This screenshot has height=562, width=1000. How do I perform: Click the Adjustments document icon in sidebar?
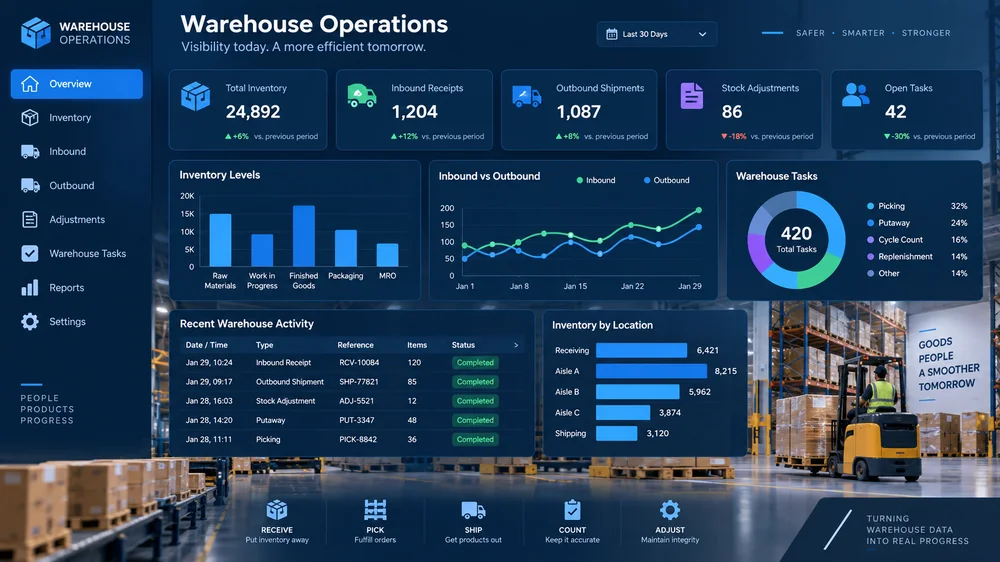[29, 219]
